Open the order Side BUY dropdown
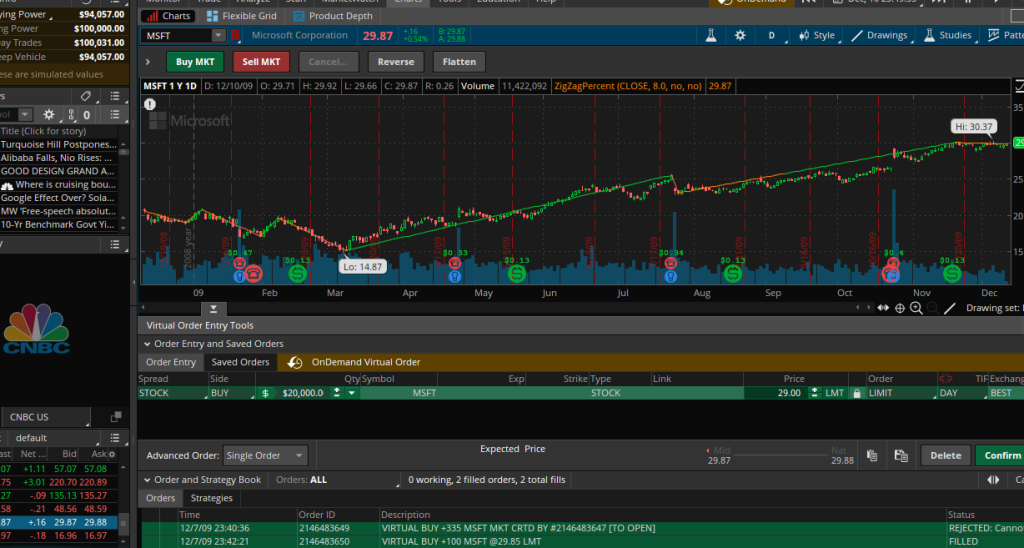 pos(231,393)
